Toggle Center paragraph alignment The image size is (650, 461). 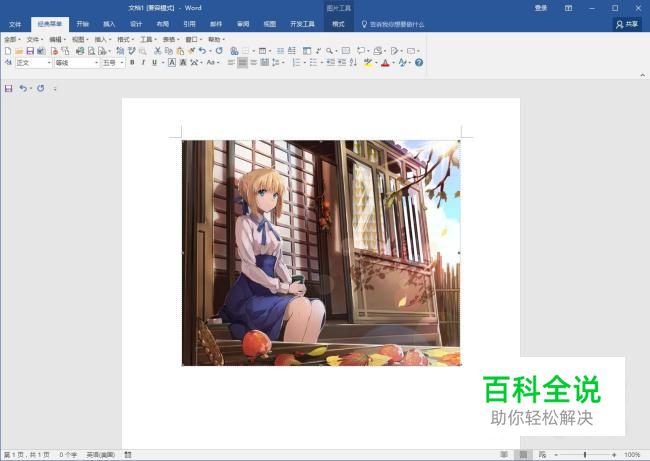click(243, 63)
